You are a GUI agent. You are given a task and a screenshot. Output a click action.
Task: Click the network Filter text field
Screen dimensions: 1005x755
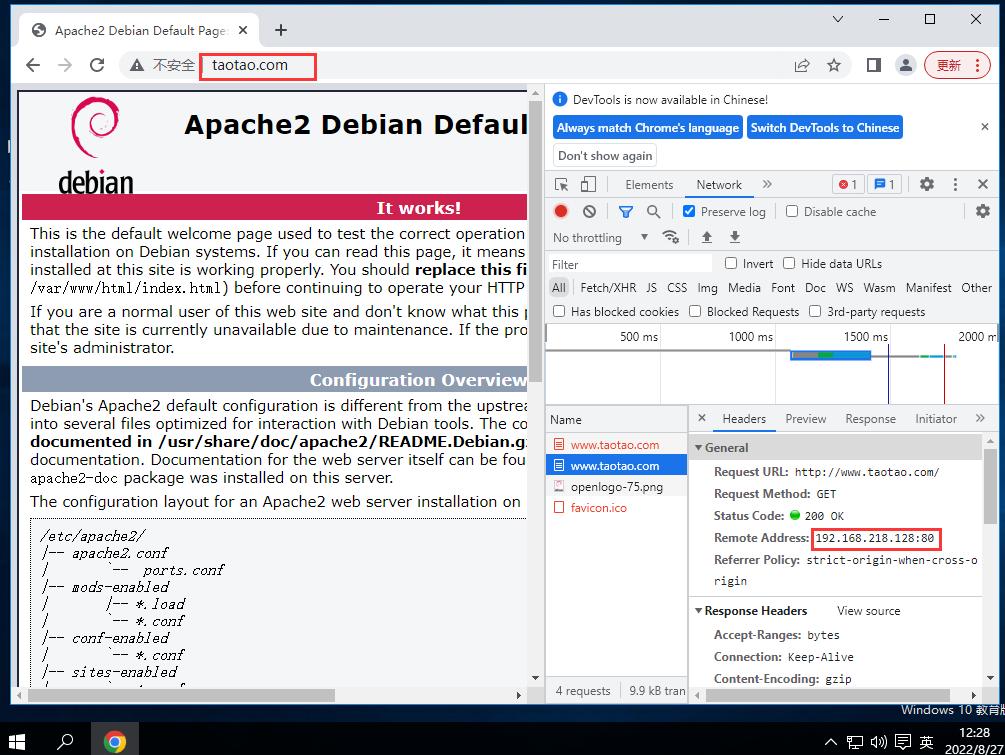(x=630, y=264)
